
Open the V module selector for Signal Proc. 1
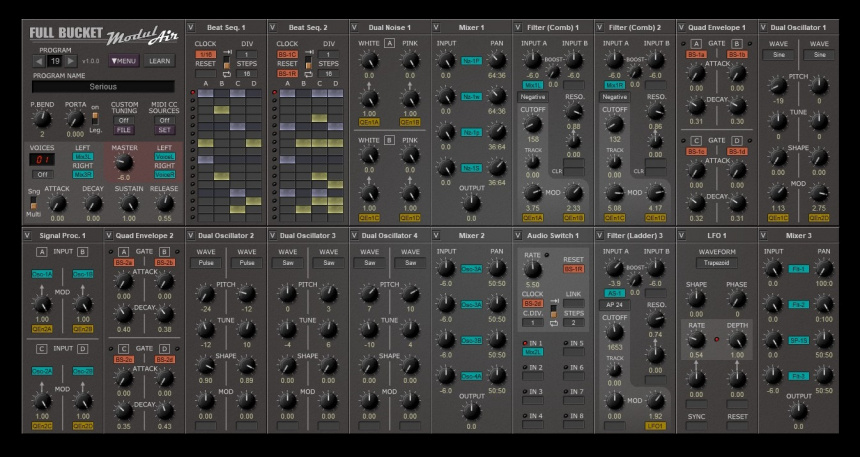pyautogui.click(x=27, y=235)
